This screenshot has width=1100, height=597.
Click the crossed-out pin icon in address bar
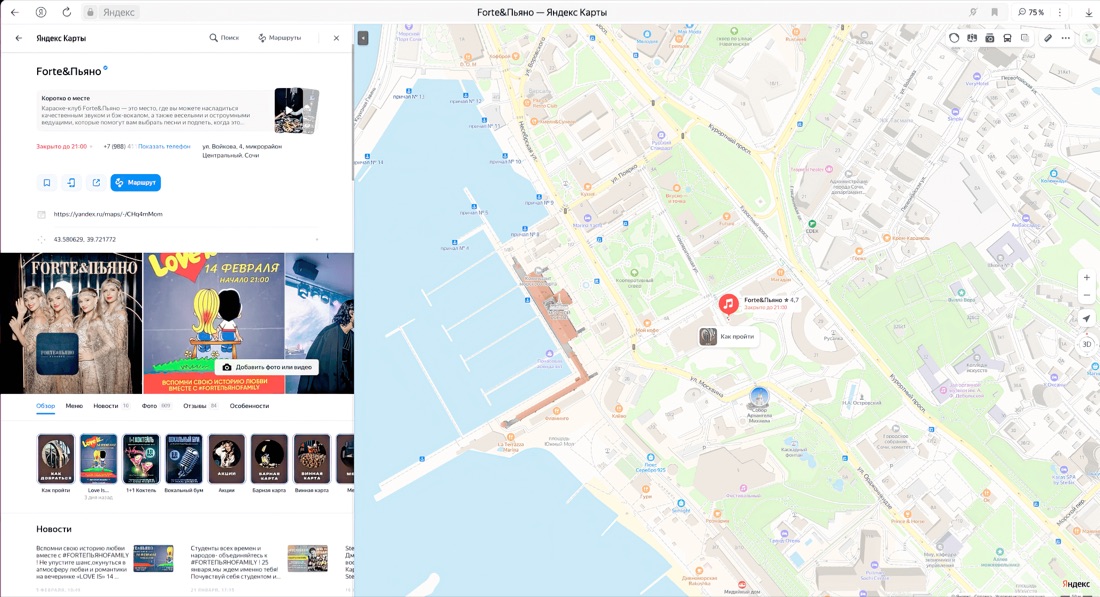click(973, 12)
